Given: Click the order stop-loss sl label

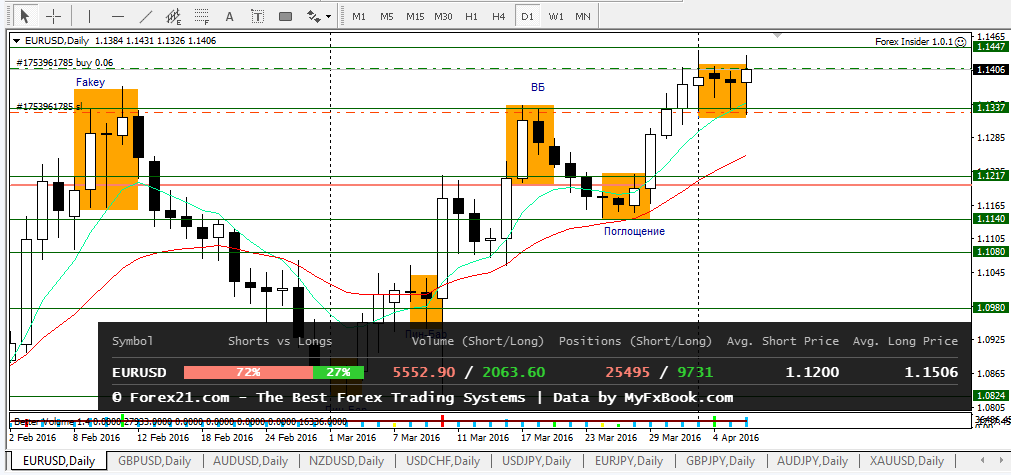Looking at the screenshot, I should tap(49, 106).
